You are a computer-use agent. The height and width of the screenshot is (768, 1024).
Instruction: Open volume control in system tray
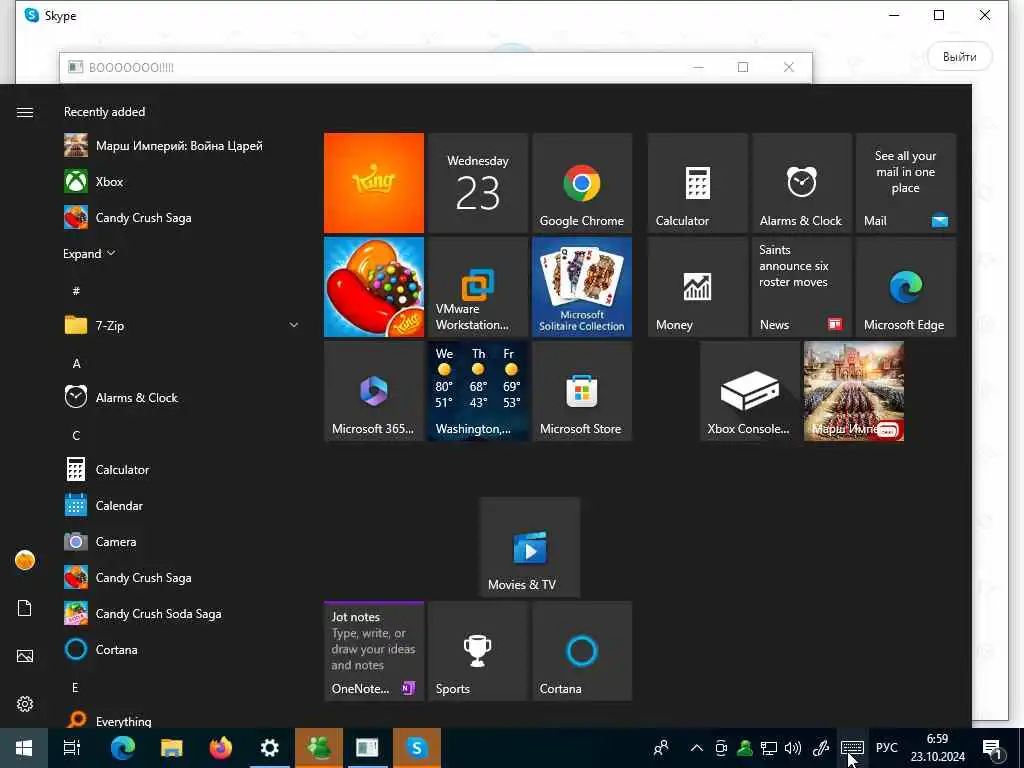[x=793, y=748]
